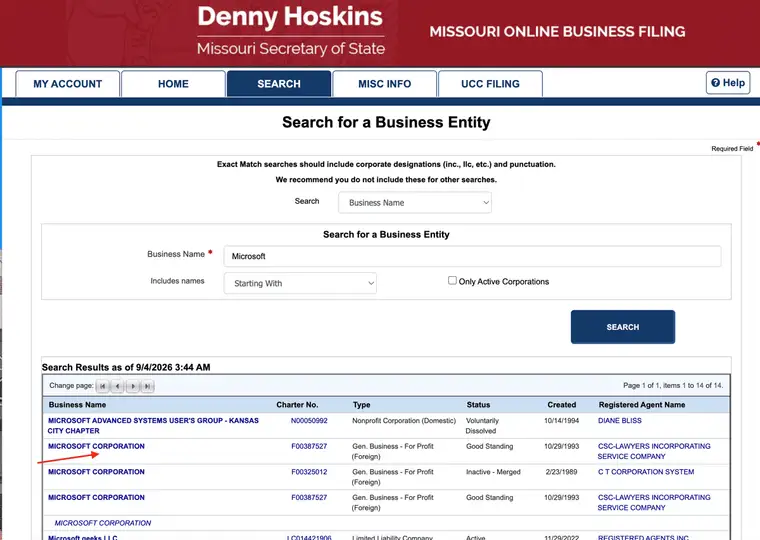
Task: Sort by Created column header
Action: click(562, 405)
